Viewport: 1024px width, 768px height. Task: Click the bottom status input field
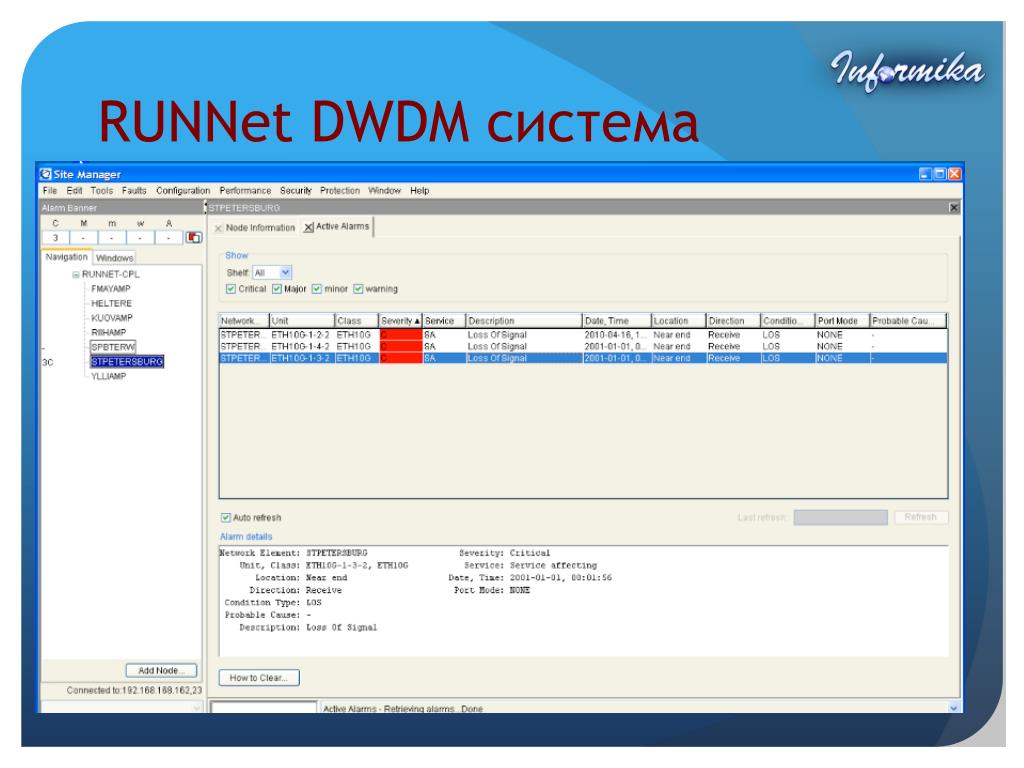click(x=263, y=708)
